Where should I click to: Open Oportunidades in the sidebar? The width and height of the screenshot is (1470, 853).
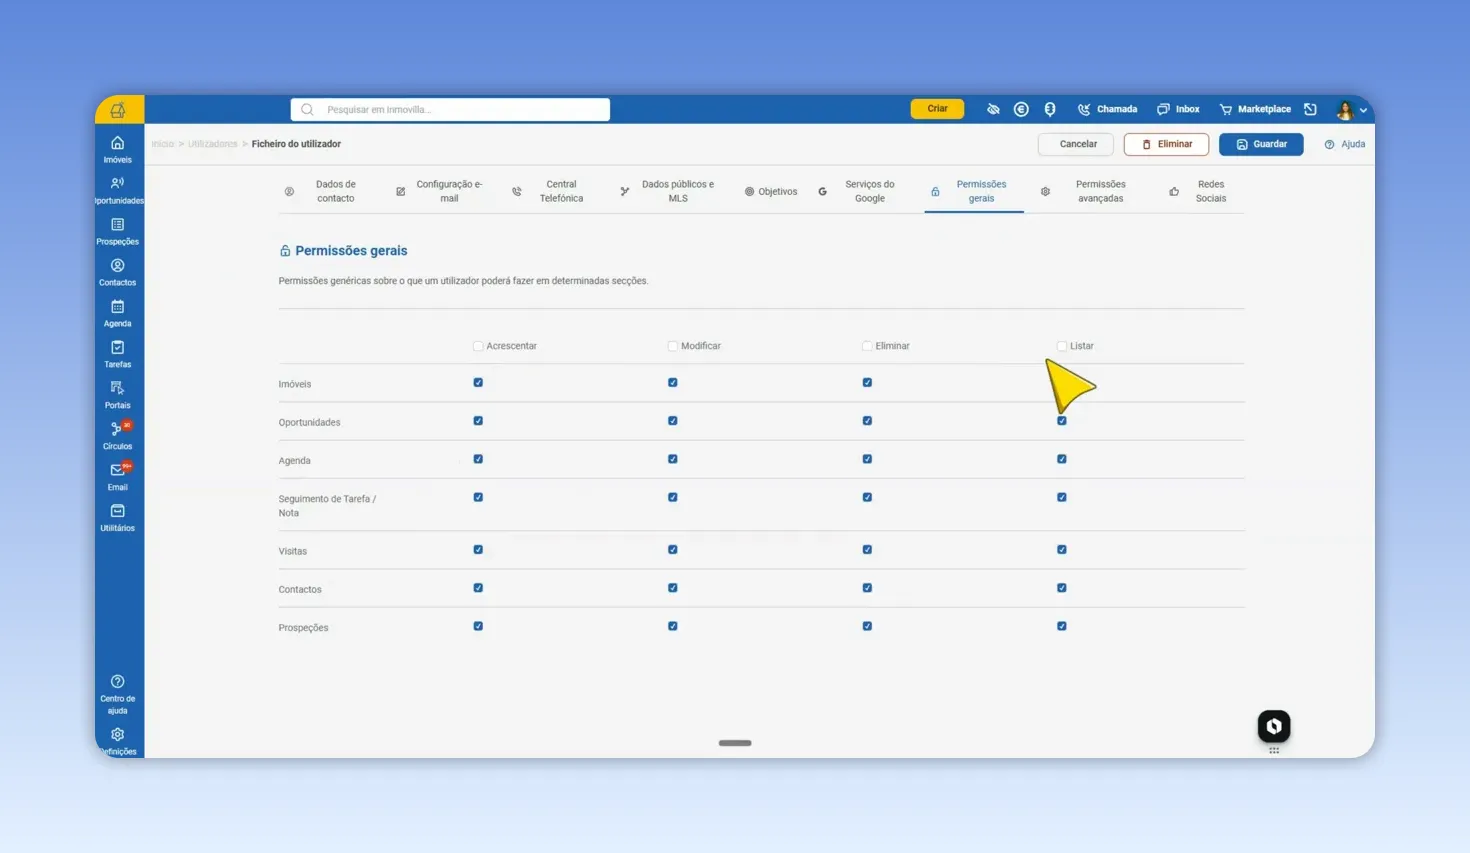[x=117, y=190]
